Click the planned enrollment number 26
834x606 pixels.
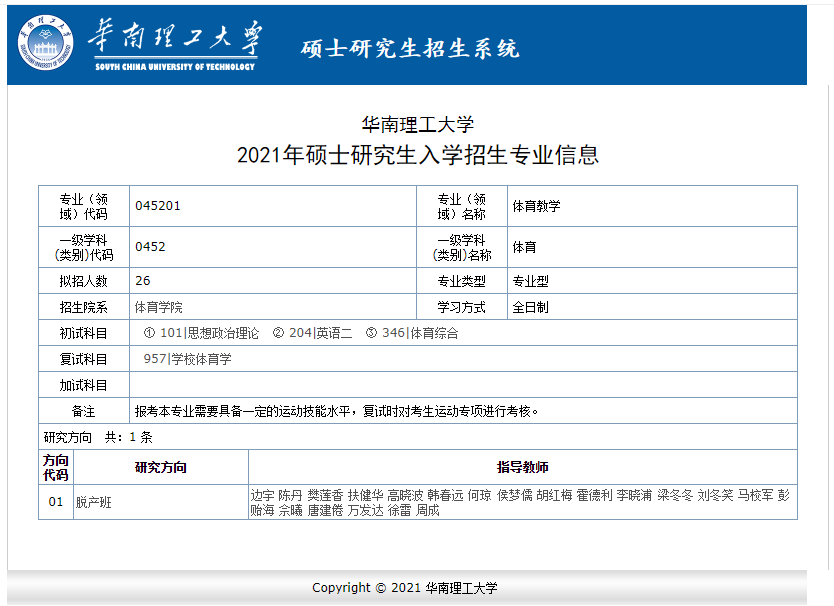pyautogui.click(x=143, y=280)
